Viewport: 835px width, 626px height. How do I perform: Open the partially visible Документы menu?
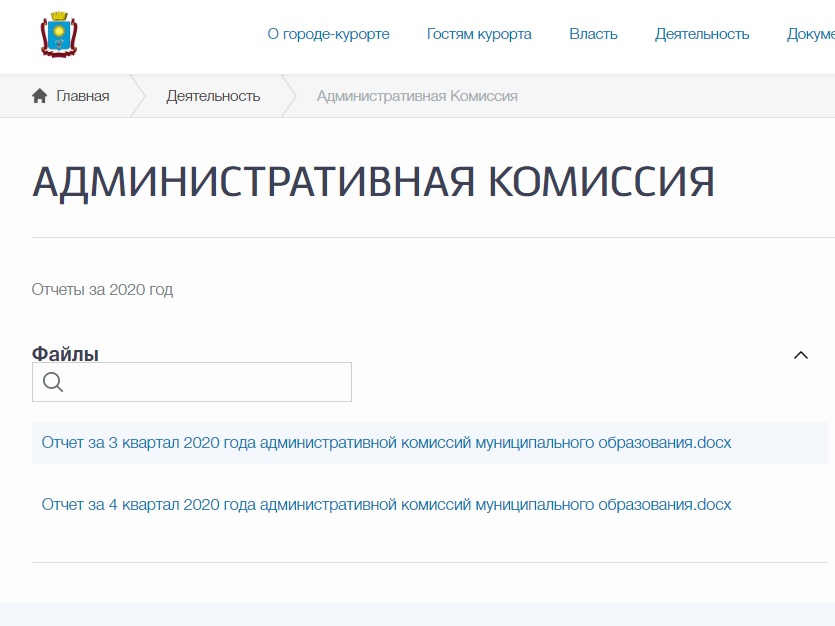point(811,34)
